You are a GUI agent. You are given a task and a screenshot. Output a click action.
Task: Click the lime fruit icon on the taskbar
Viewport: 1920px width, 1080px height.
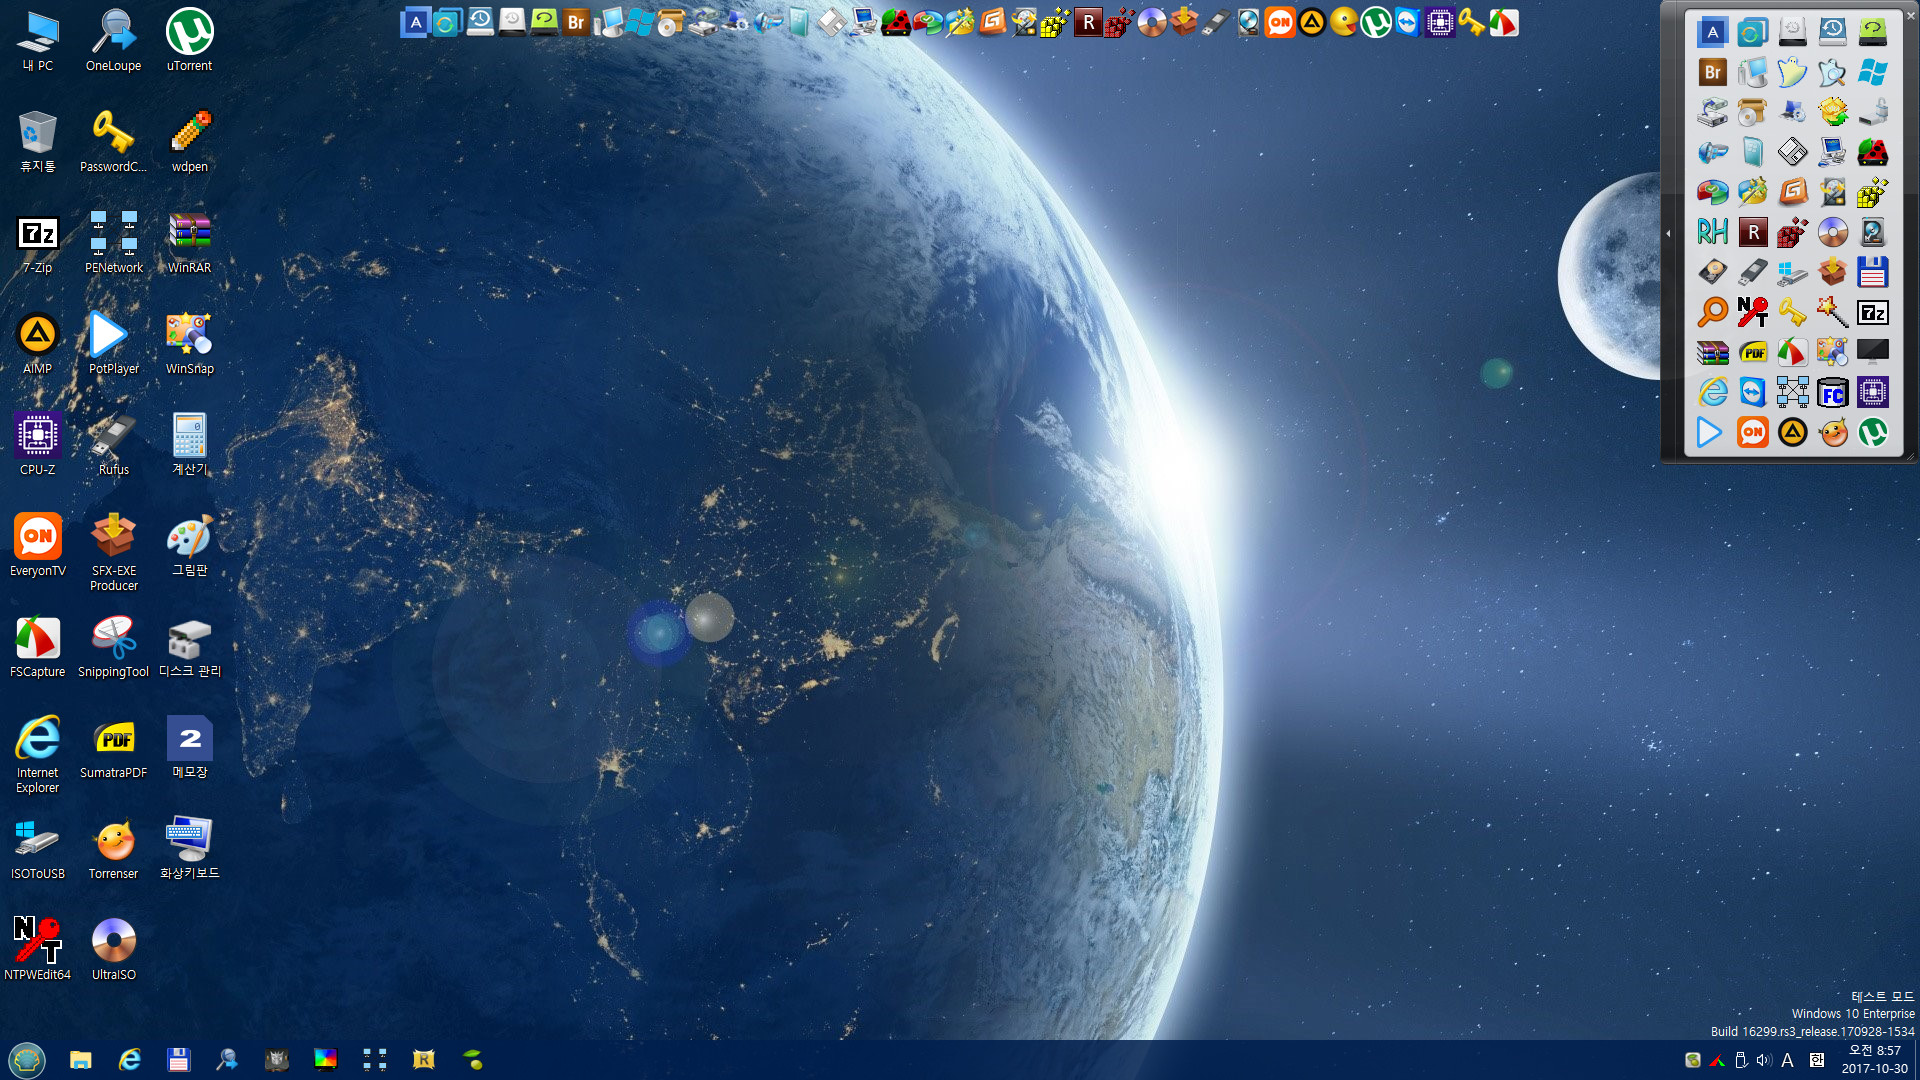(x=473, y=1059)
